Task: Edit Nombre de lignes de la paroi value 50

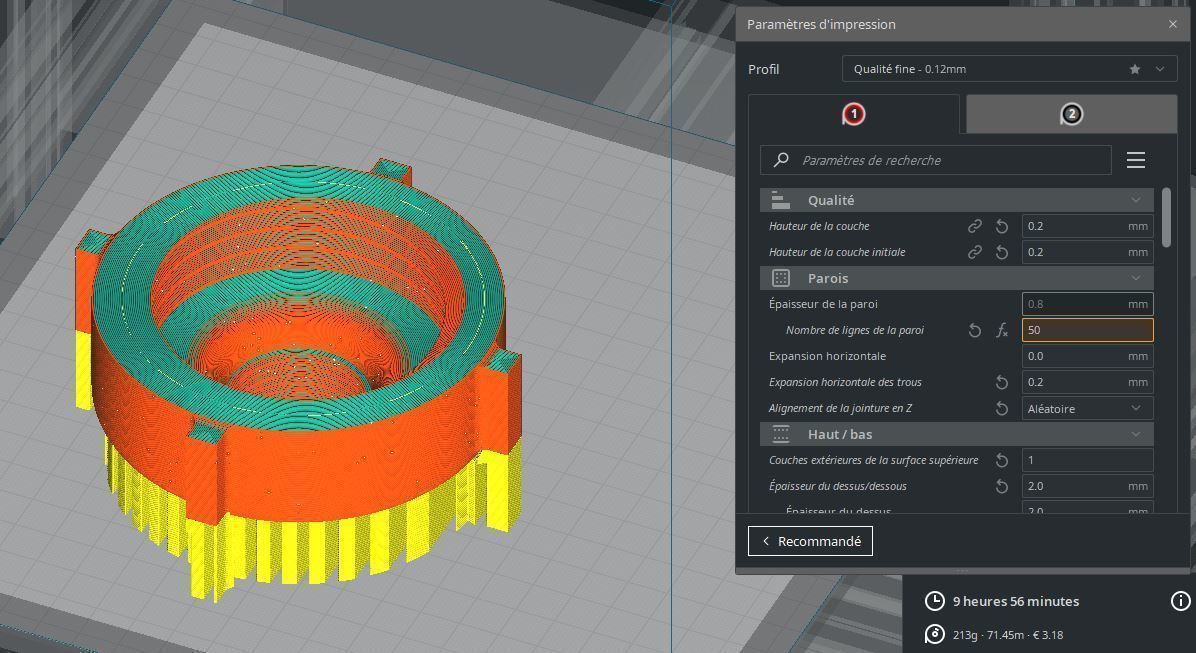Action: tap(1087, 330)
